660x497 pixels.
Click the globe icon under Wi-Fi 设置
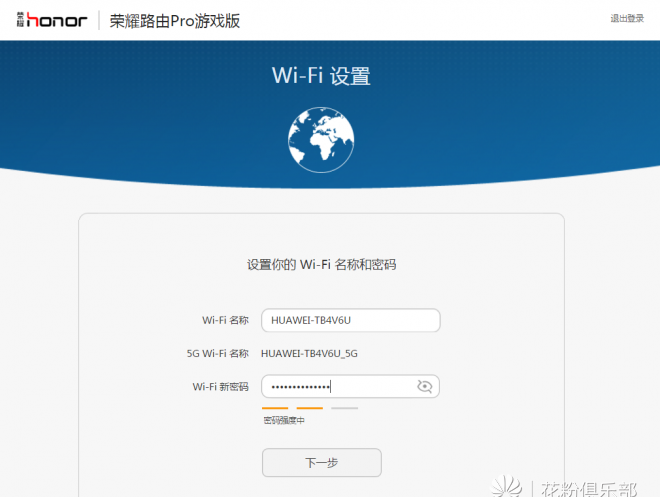[321, 140]
